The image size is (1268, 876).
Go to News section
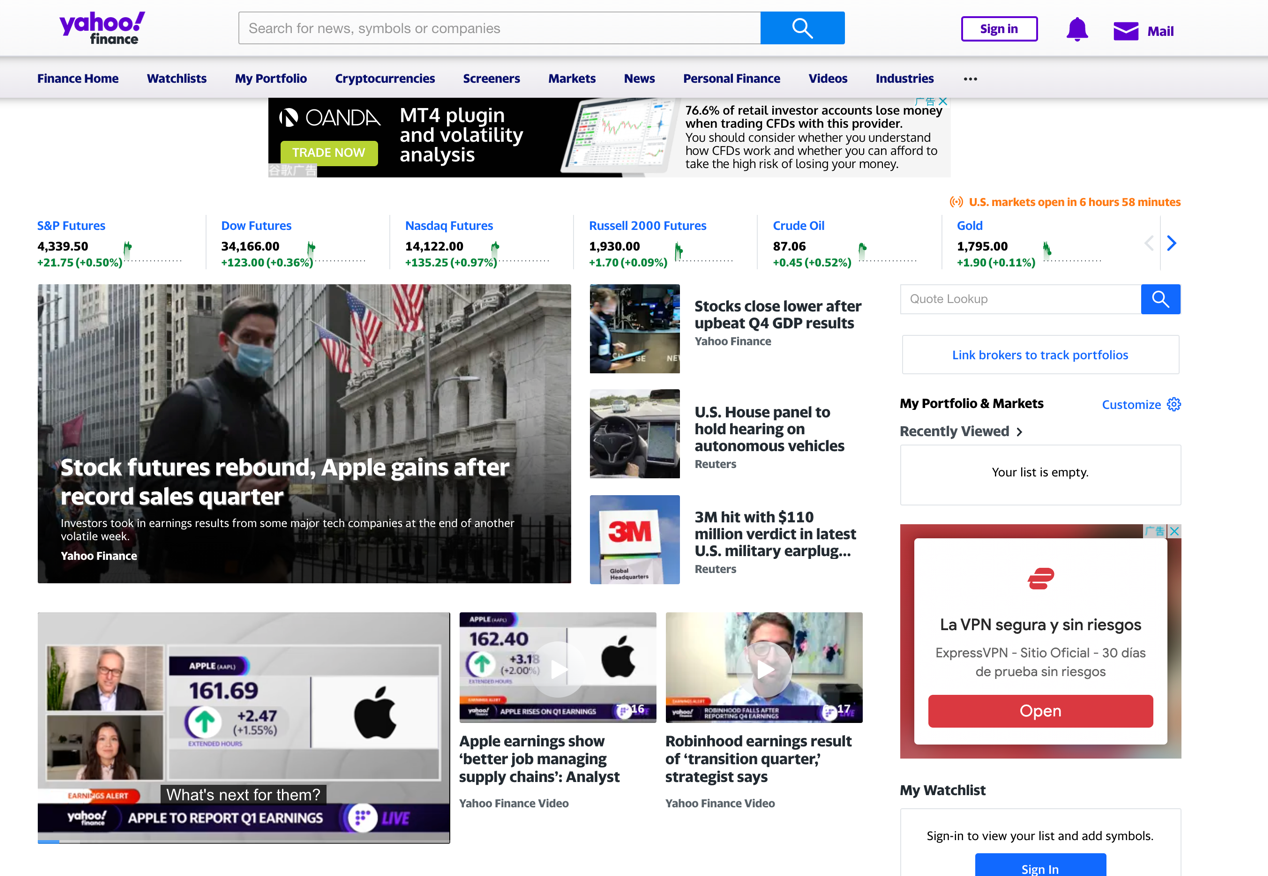639,78
